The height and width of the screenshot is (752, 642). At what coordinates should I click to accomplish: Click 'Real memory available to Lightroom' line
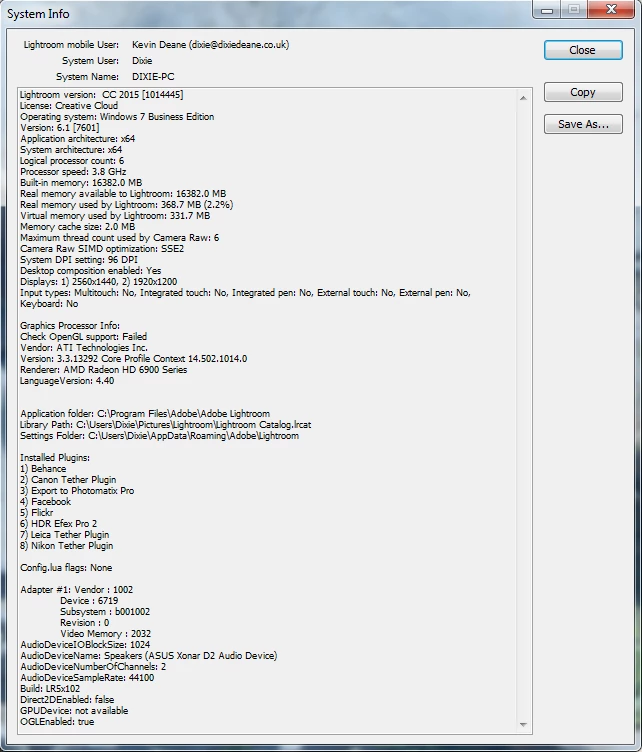coord(123,194)
